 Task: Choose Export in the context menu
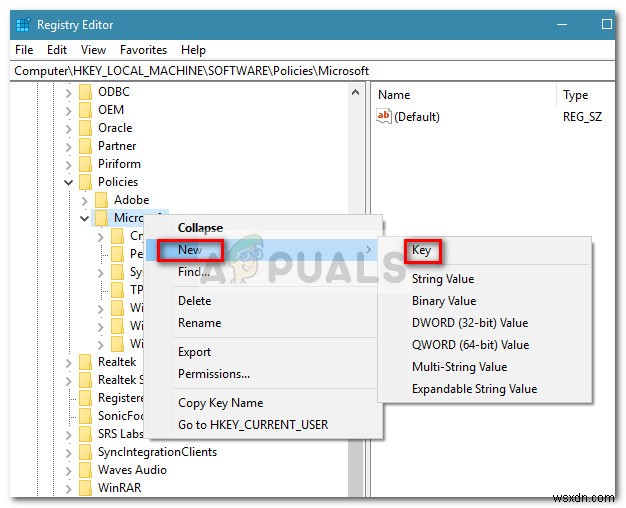click(263, 352)
